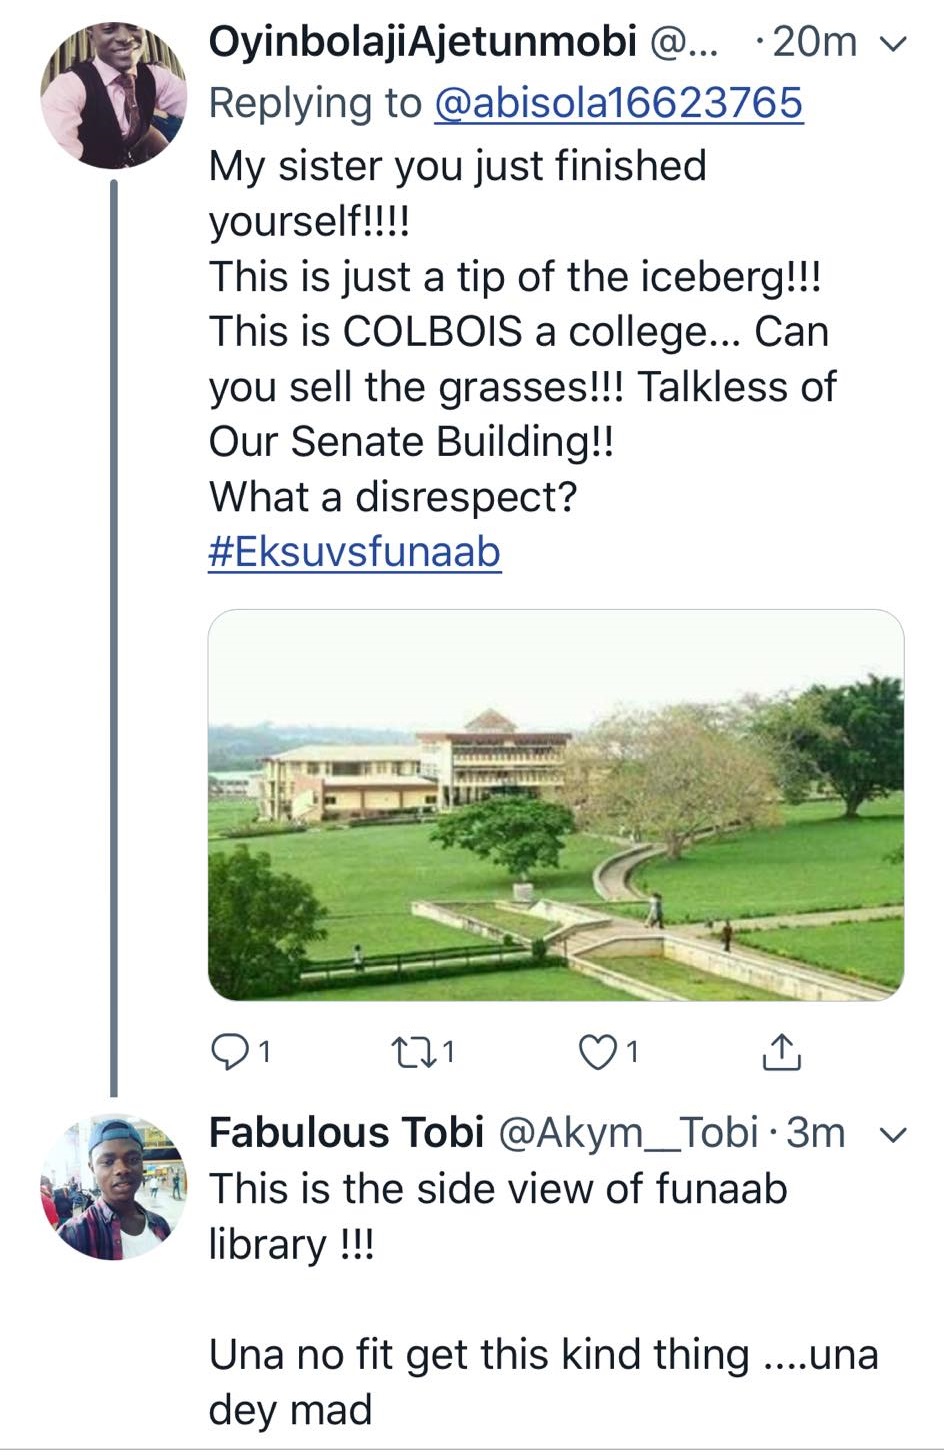944x1456 pixels.
Task: Expand options chevron on OyinbolajiAjetunmobi's tweet
Action: point(891,44)
